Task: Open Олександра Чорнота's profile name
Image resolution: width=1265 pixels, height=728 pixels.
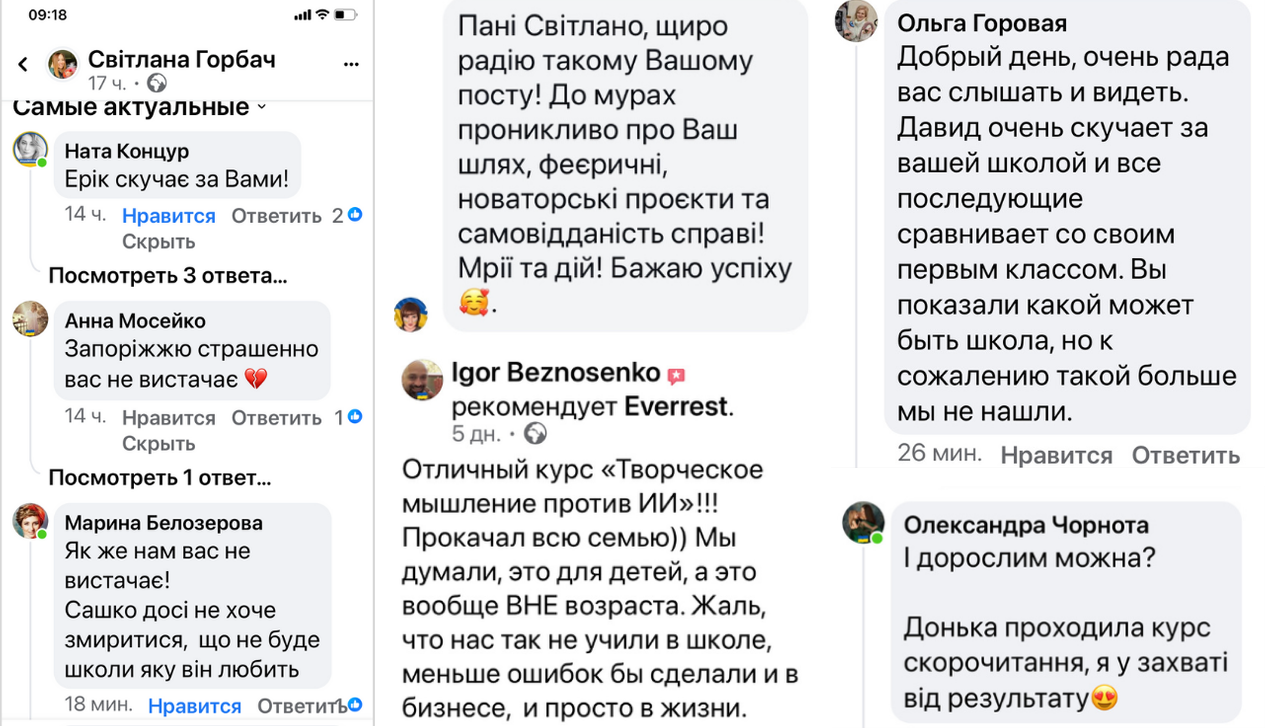Action: pos(1026,525)
